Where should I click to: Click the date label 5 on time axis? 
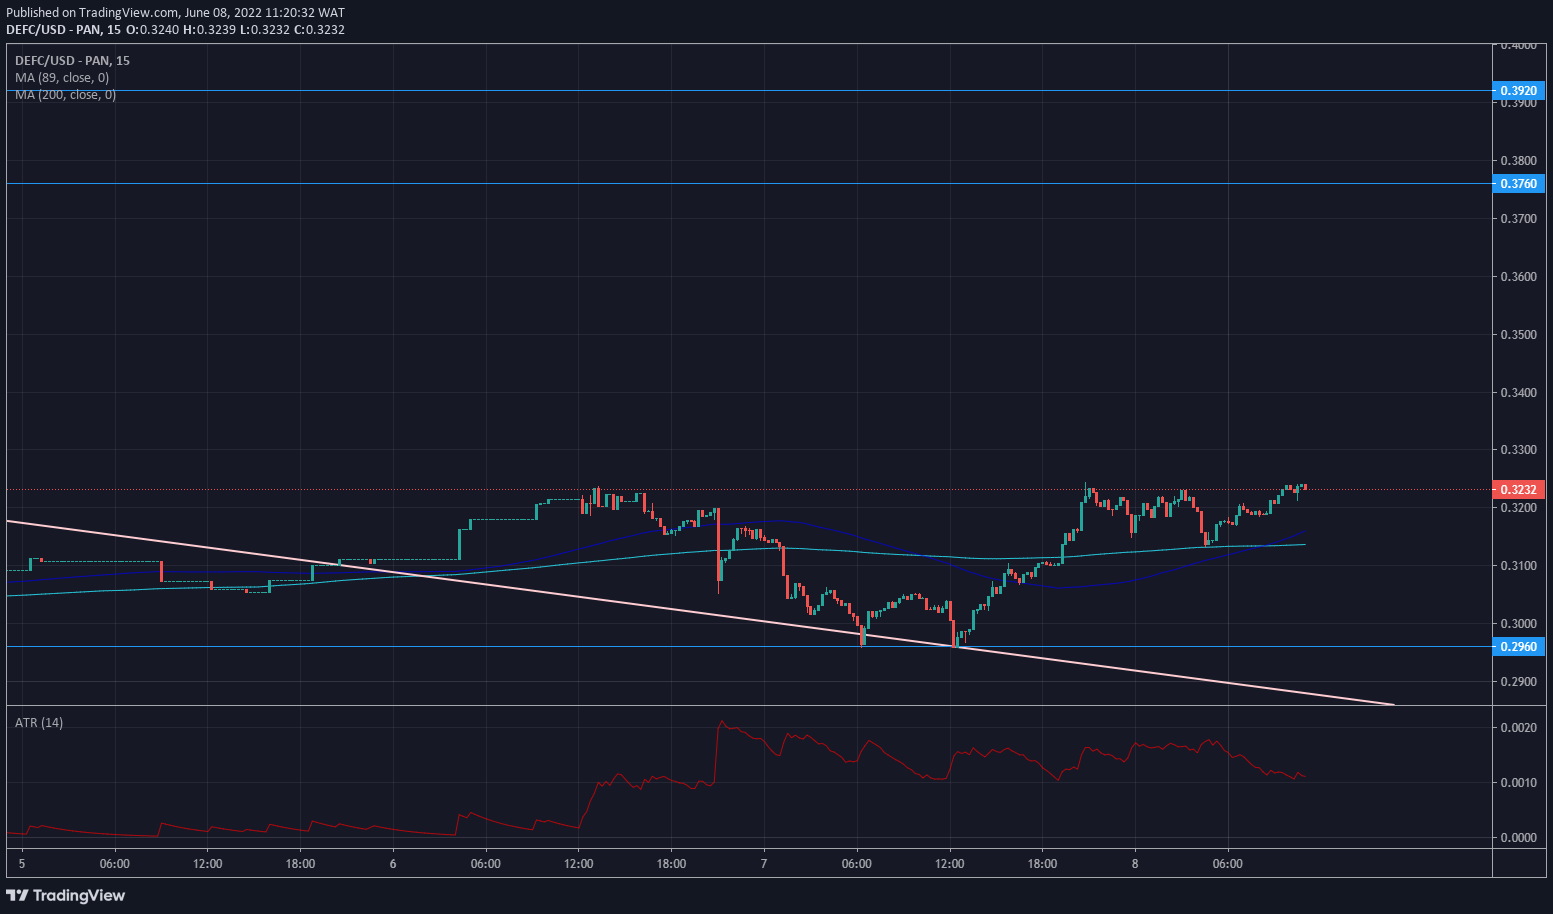[22, 864]
